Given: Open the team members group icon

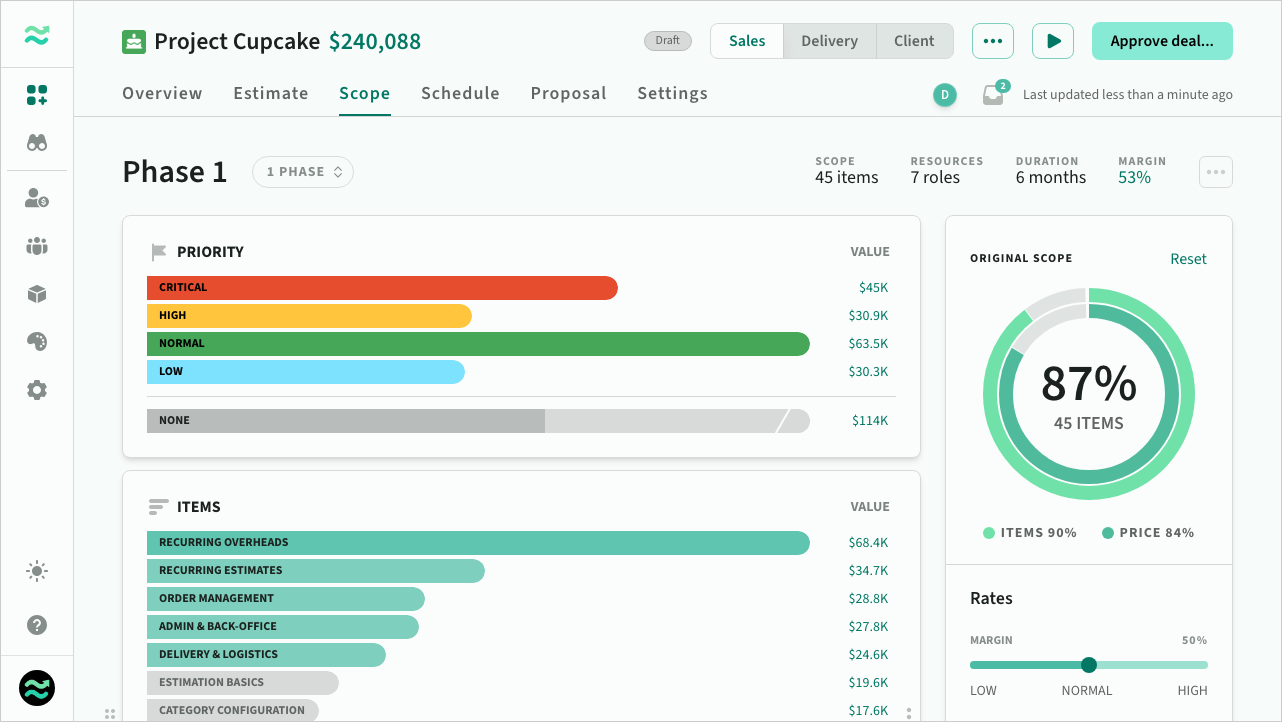Looking at the screenshot, I should point(37,246).
